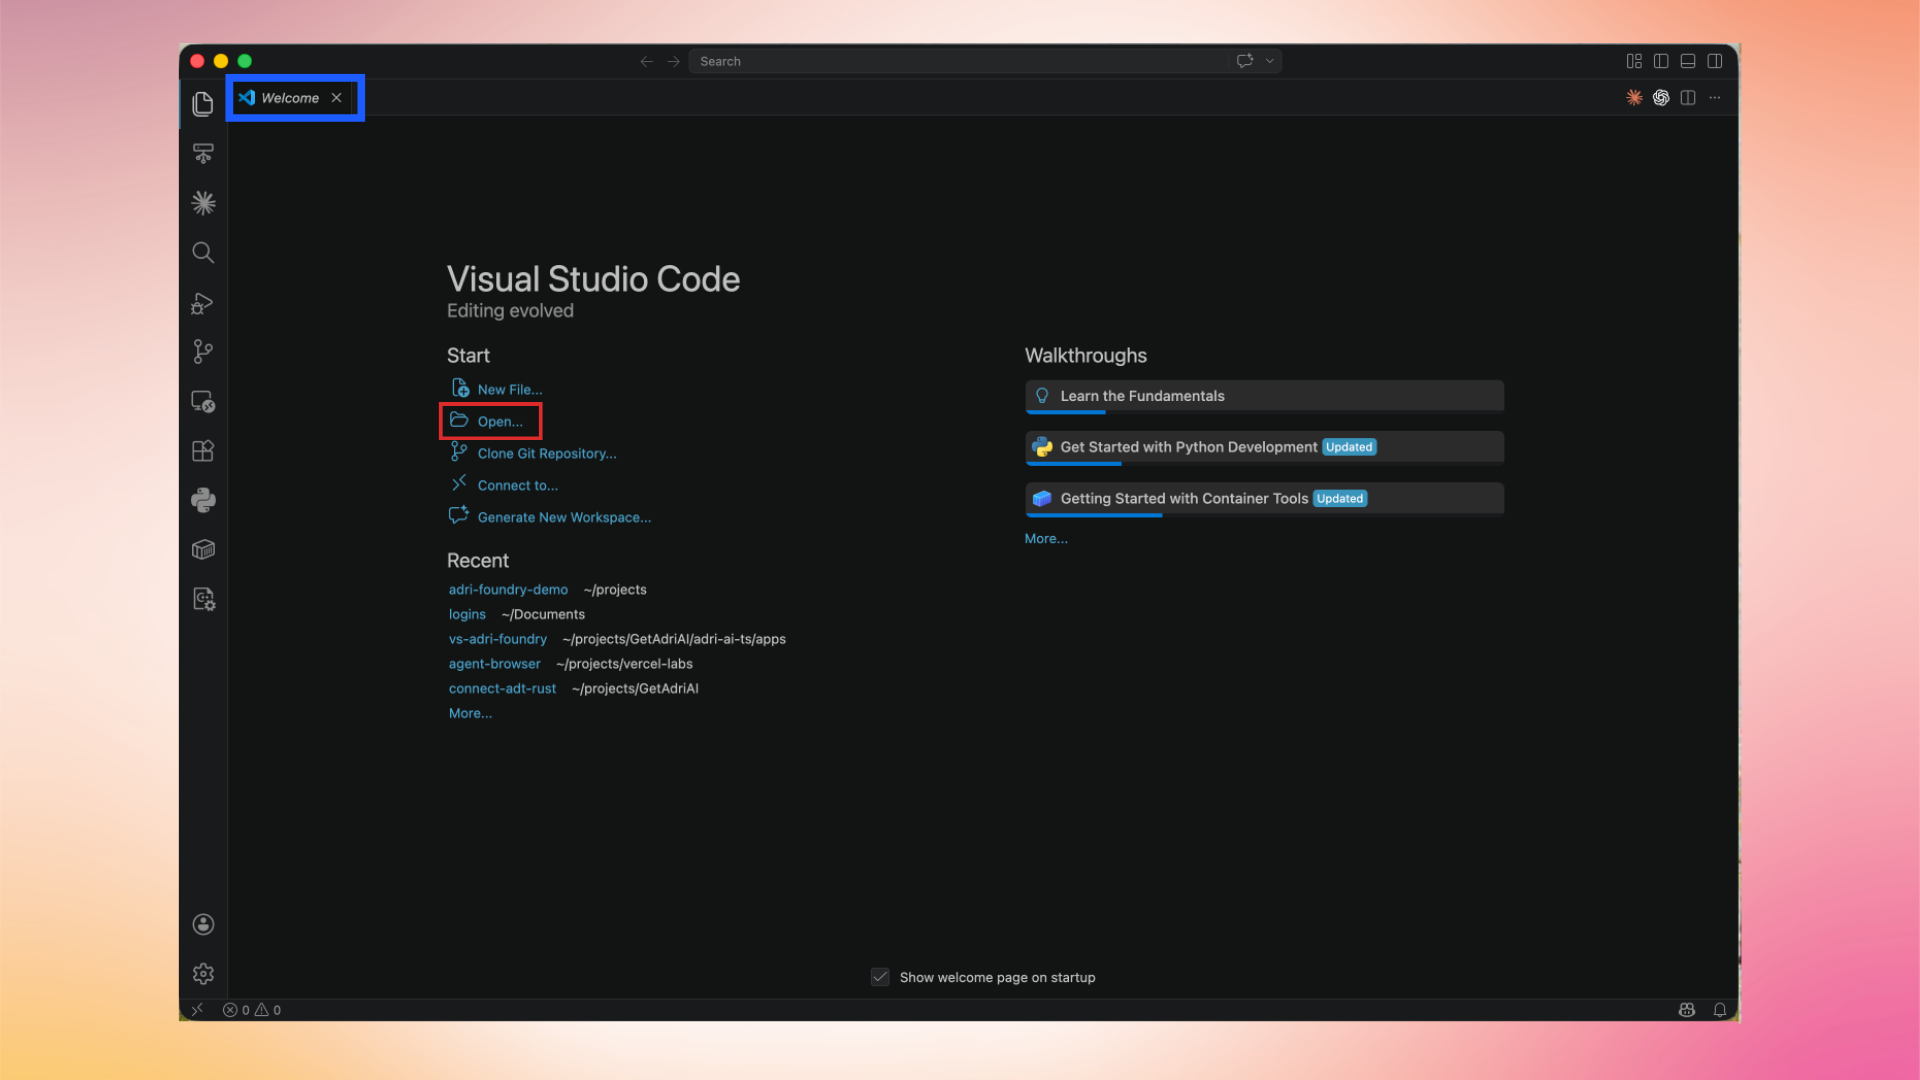Expand More walkthroughs link
Screen dimensions: 1920x1080
tap(1046, 539)
